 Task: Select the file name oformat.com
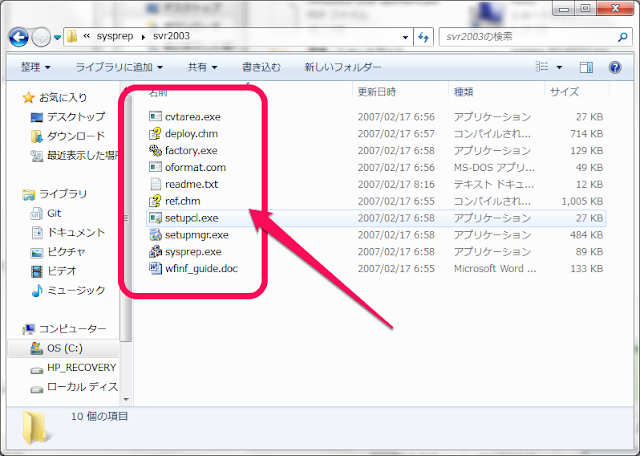[195, 167]
